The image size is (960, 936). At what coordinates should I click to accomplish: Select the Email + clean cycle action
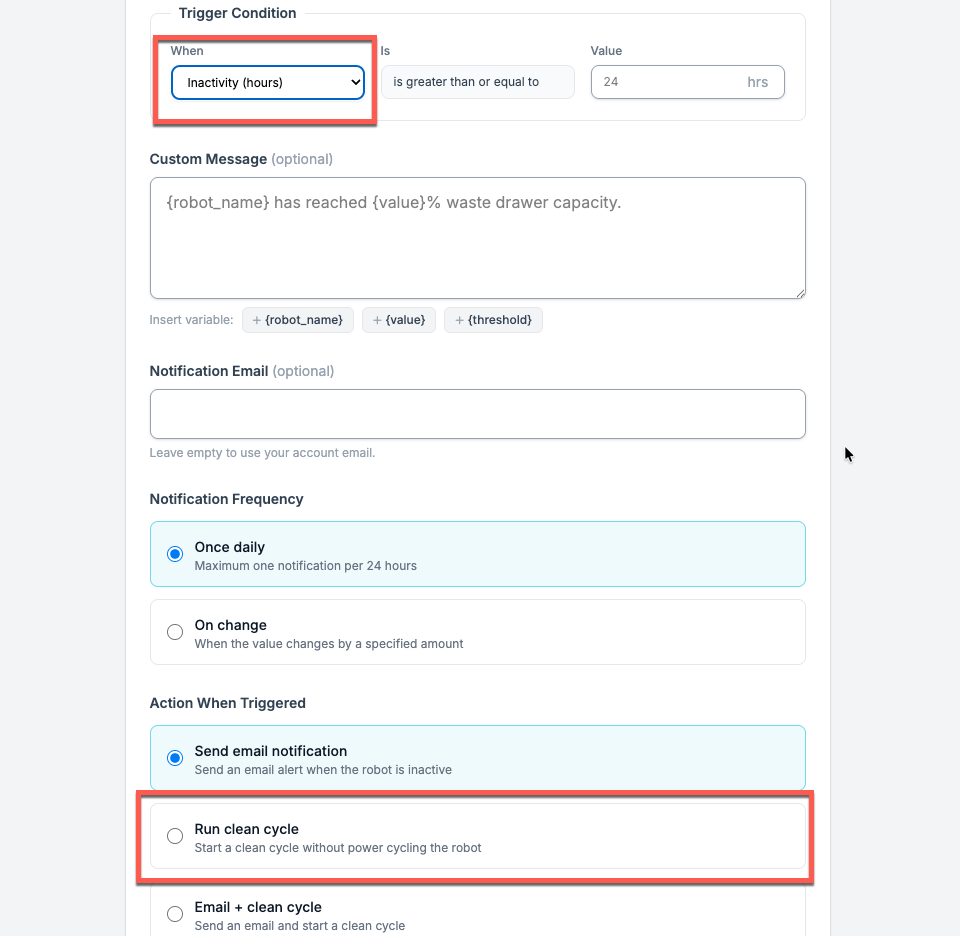coord(175,913)
